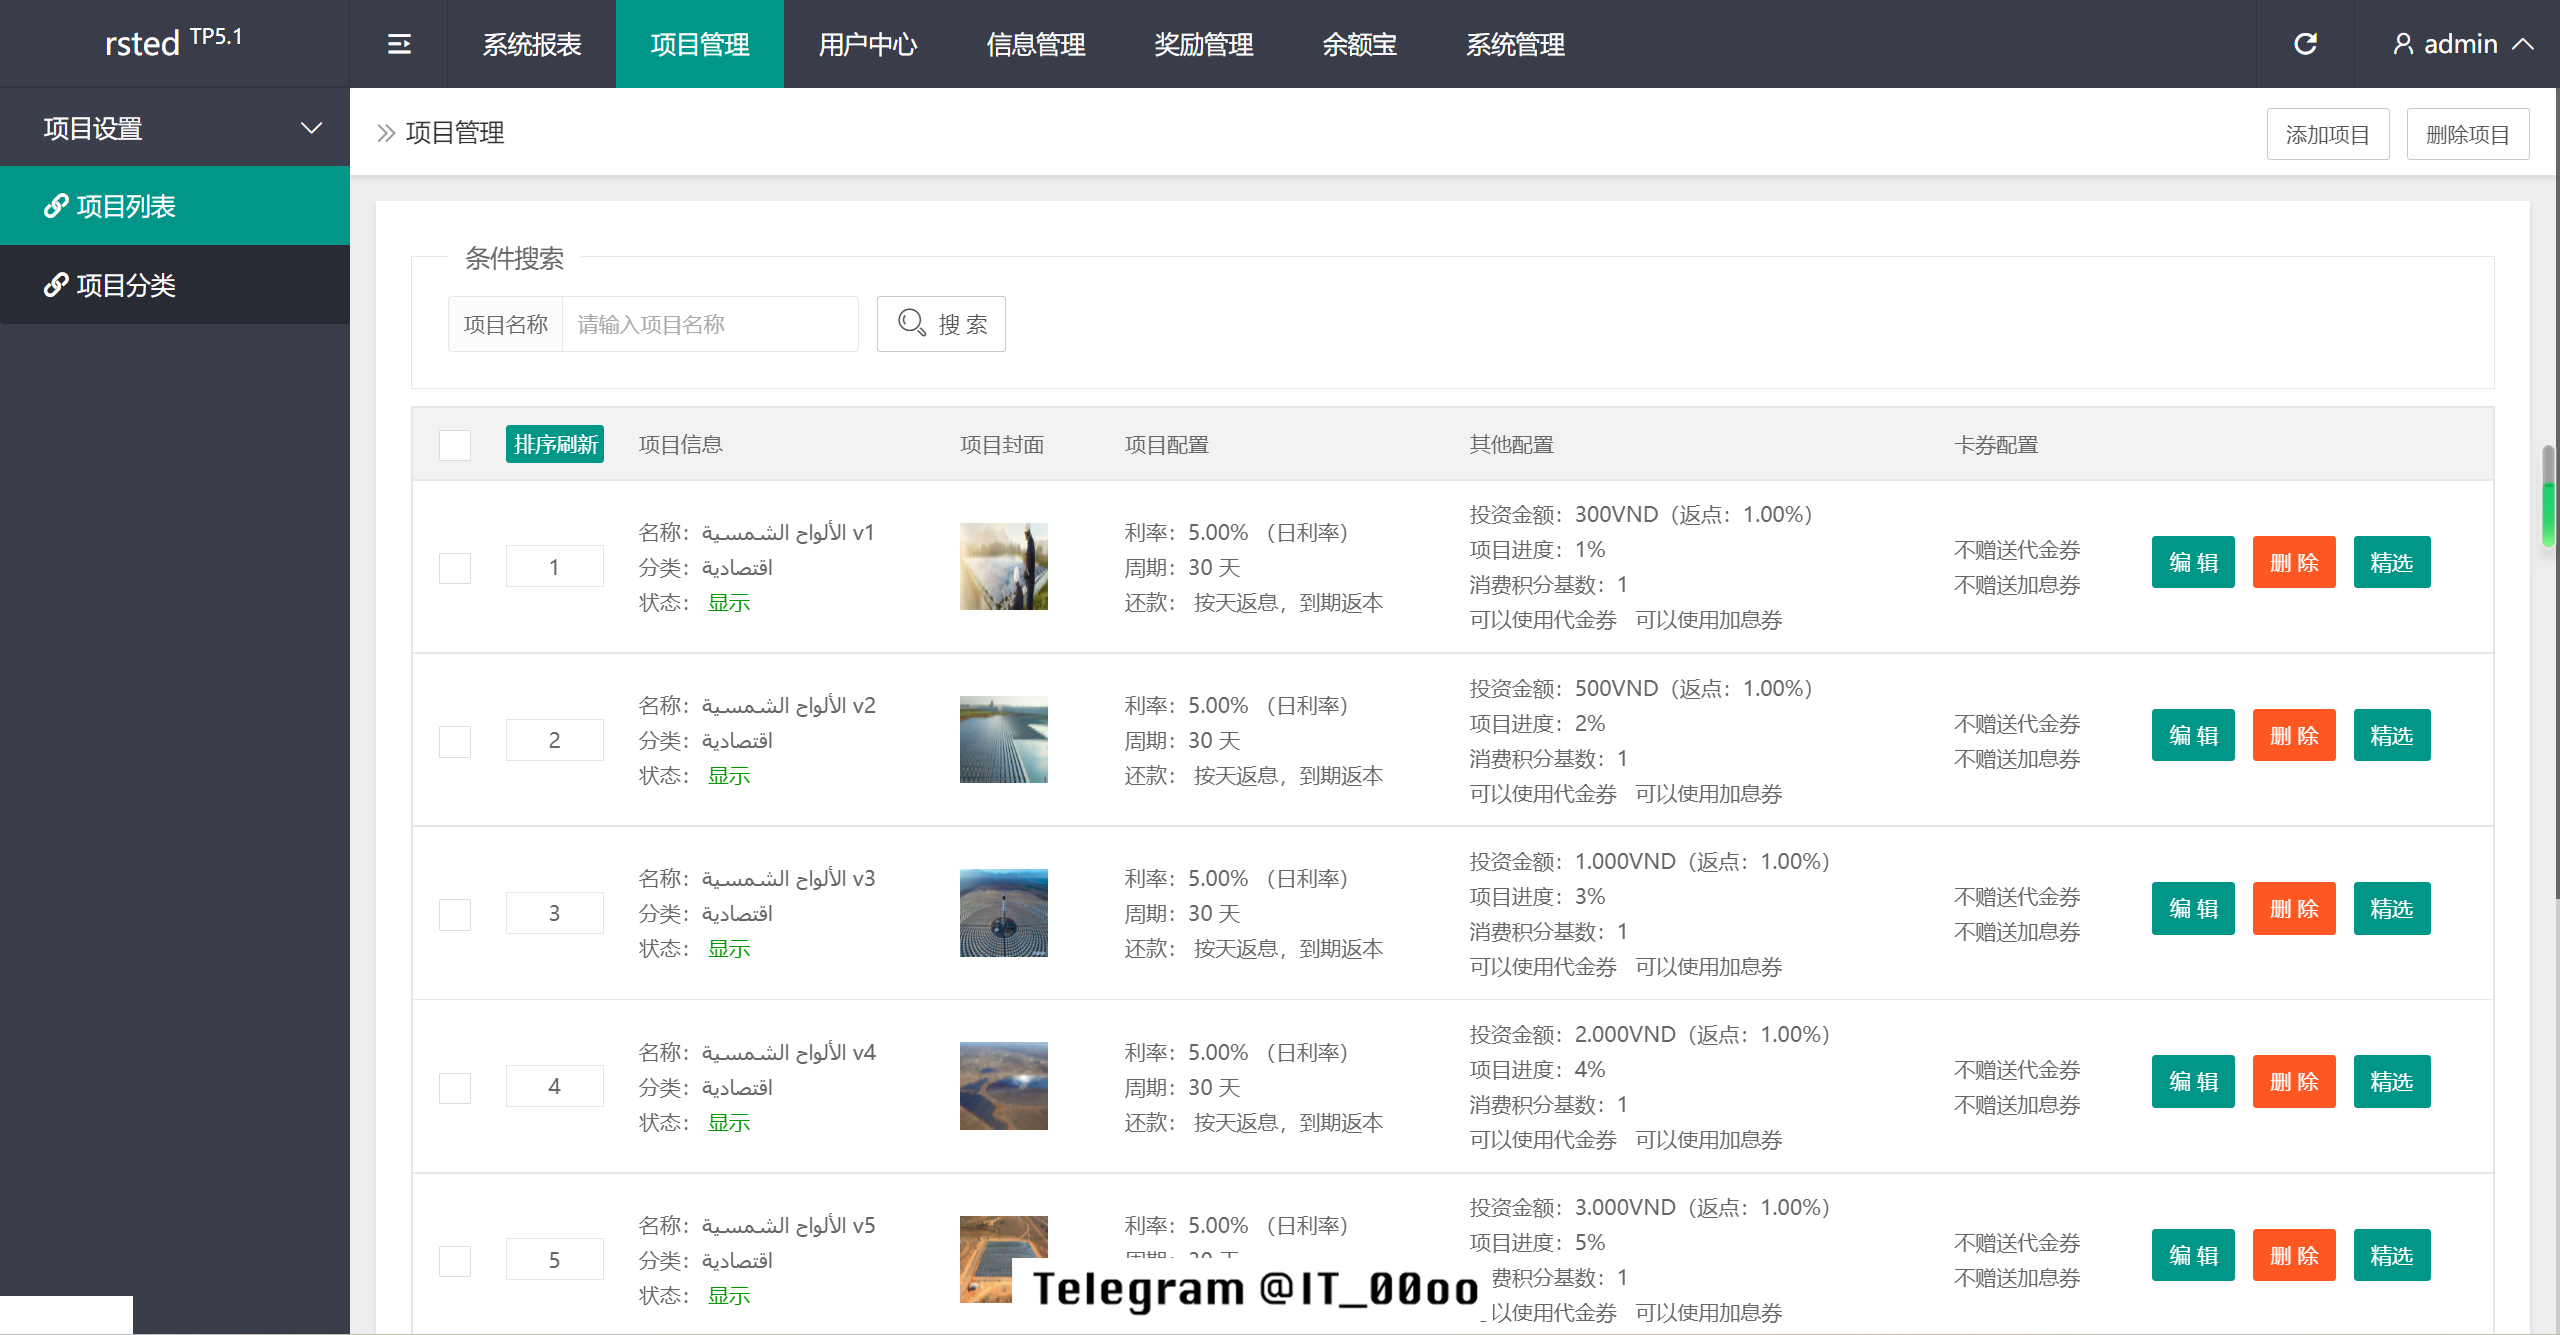Click 卡券配置 column header
Viewport: 2560px width, 1335px height.
click(1996, 444)
